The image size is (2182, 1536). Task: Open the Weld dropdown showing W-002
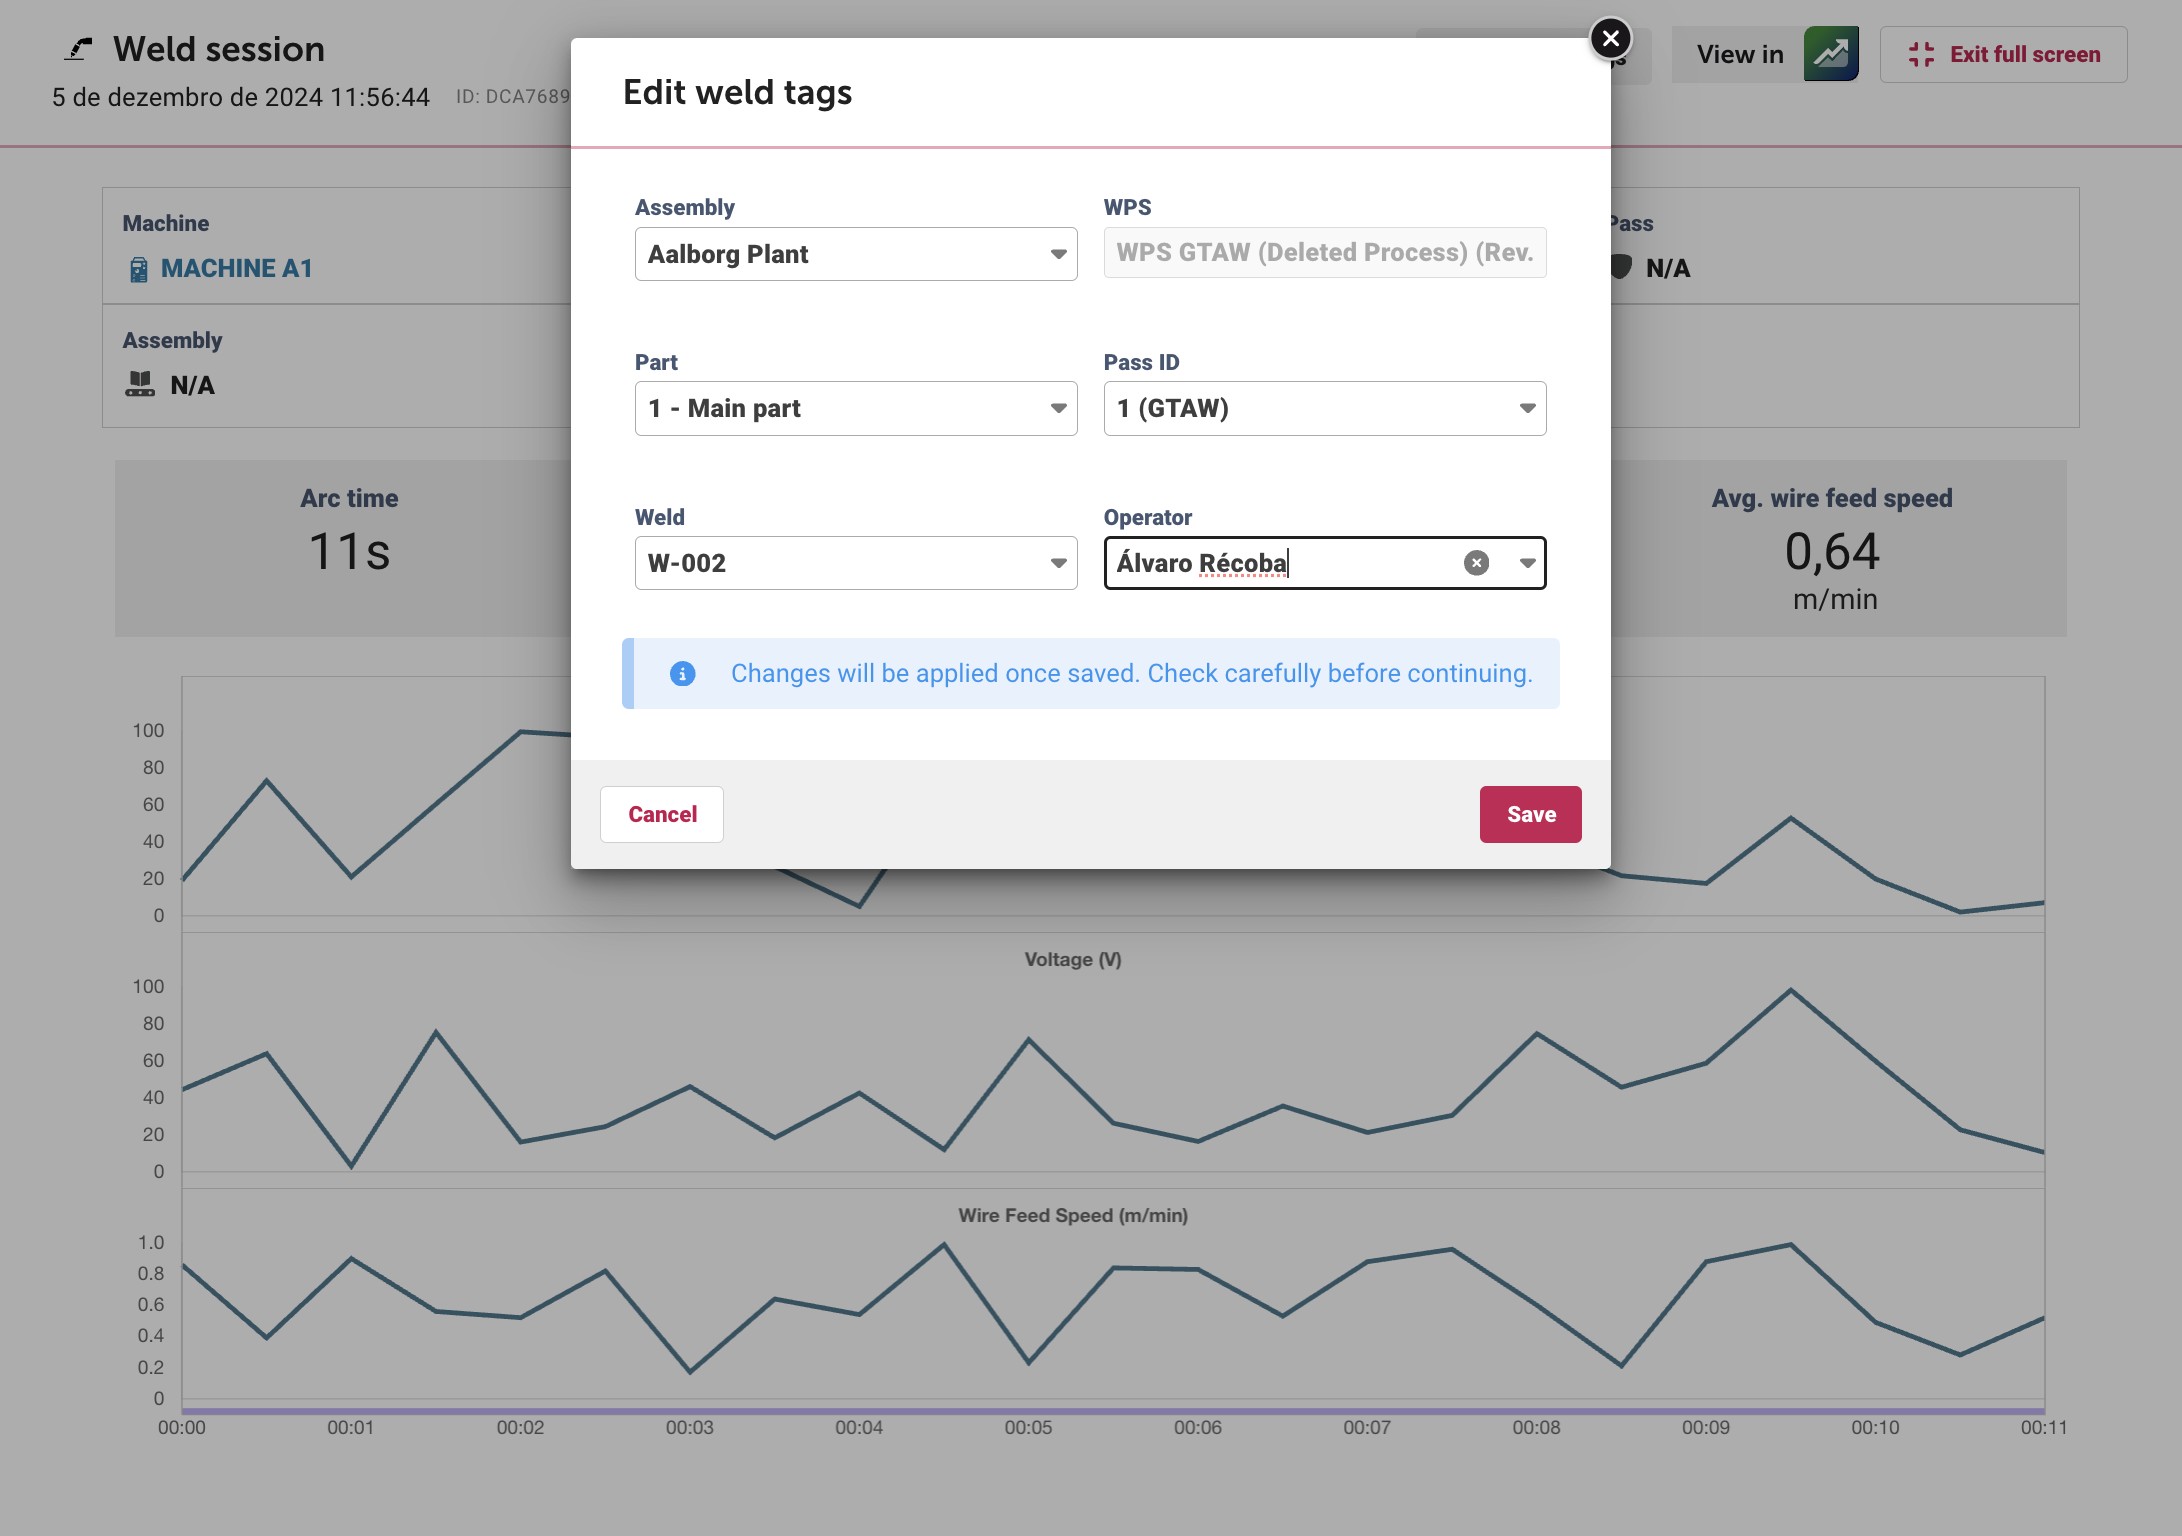click(x=856, y=563)
